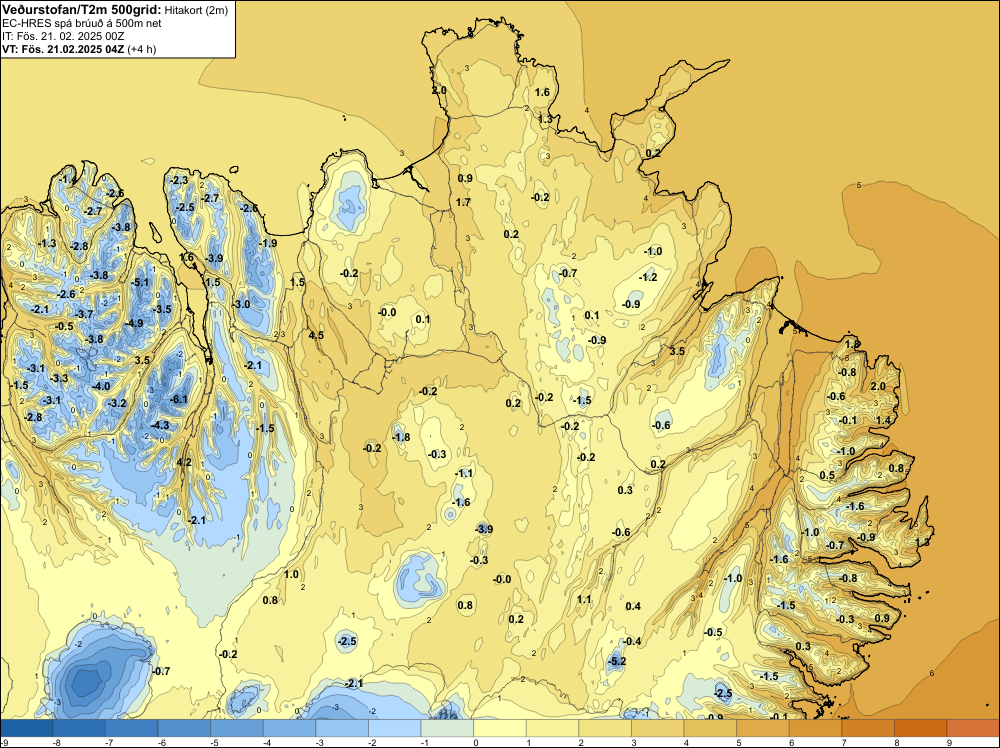Click the '1.4' temperature value
This screenshot has width=1000, height=748.
883,420
